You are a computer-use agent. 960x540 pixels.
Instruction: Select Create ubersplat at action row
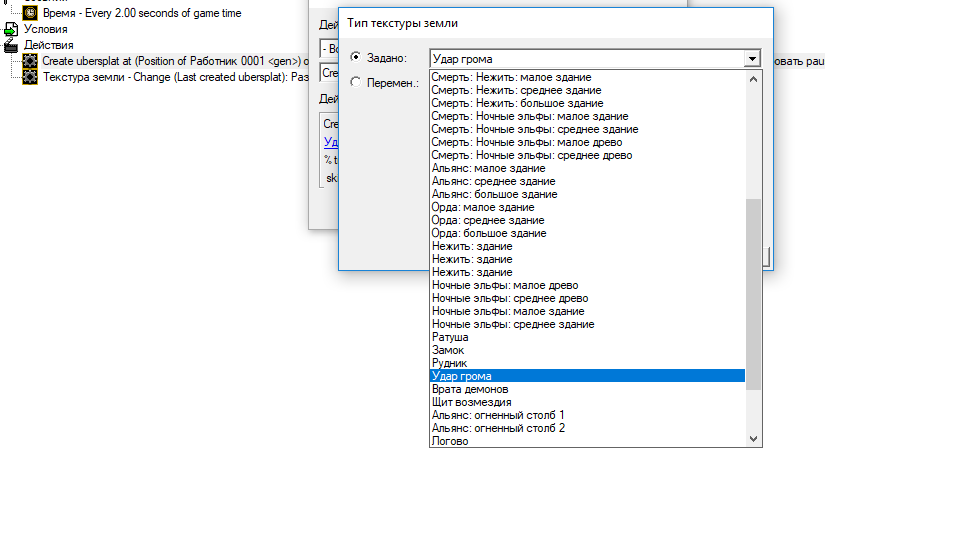point(175,61)
